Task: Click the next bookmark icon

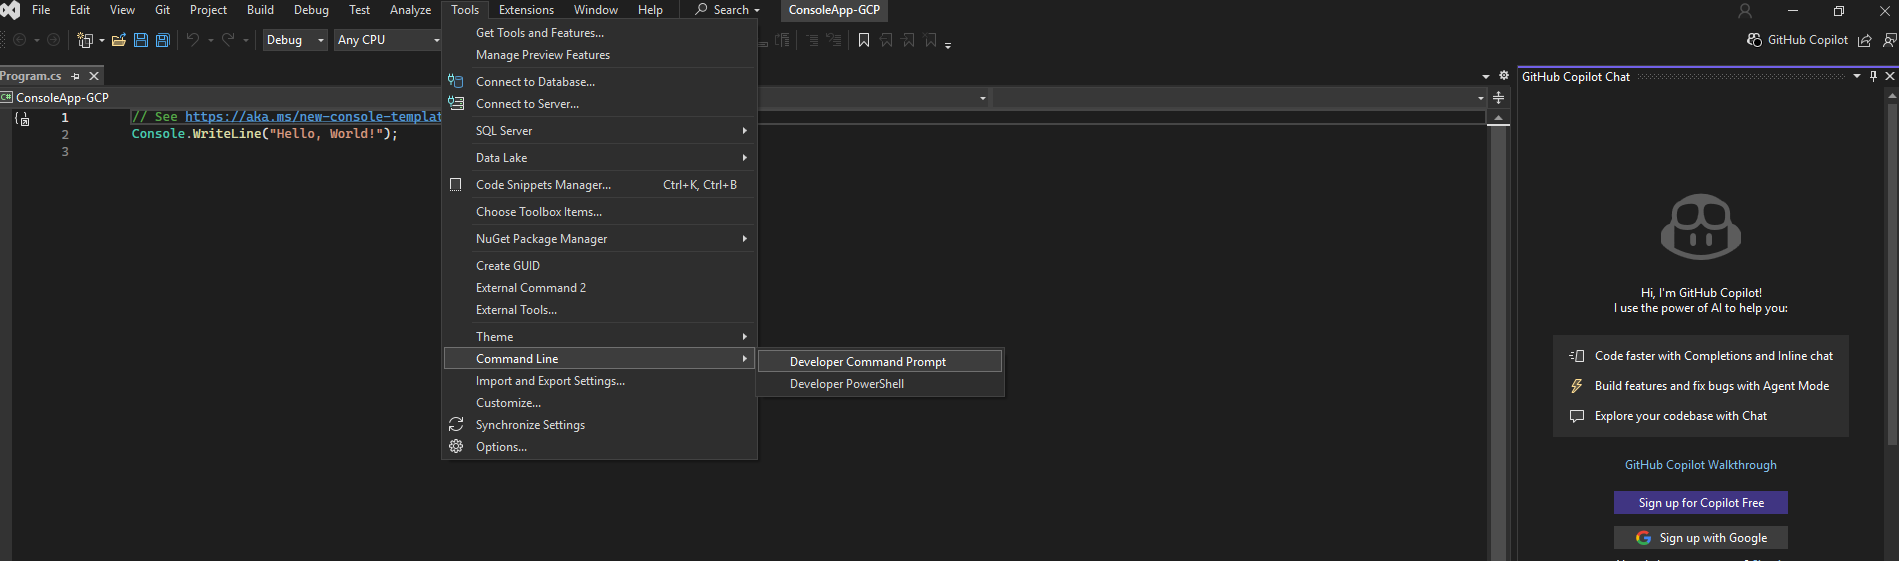Action: [x=908, y=40]
